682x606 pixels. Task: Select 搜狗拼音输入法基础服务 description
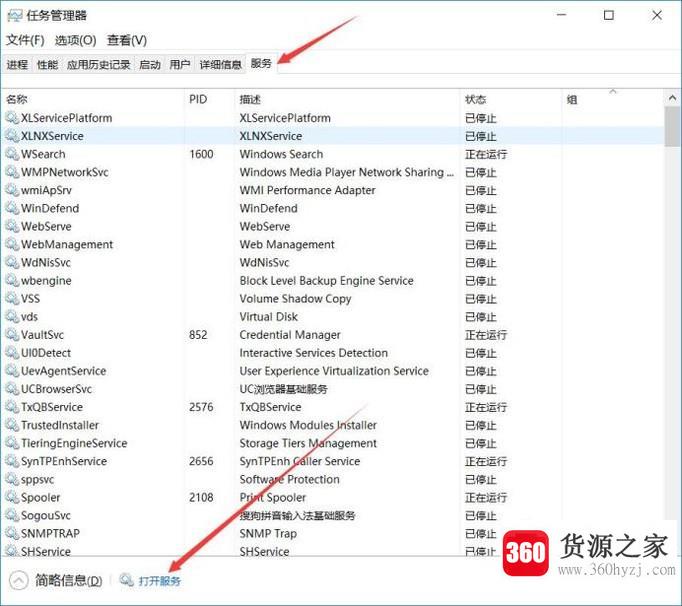[x=297, y=515]
